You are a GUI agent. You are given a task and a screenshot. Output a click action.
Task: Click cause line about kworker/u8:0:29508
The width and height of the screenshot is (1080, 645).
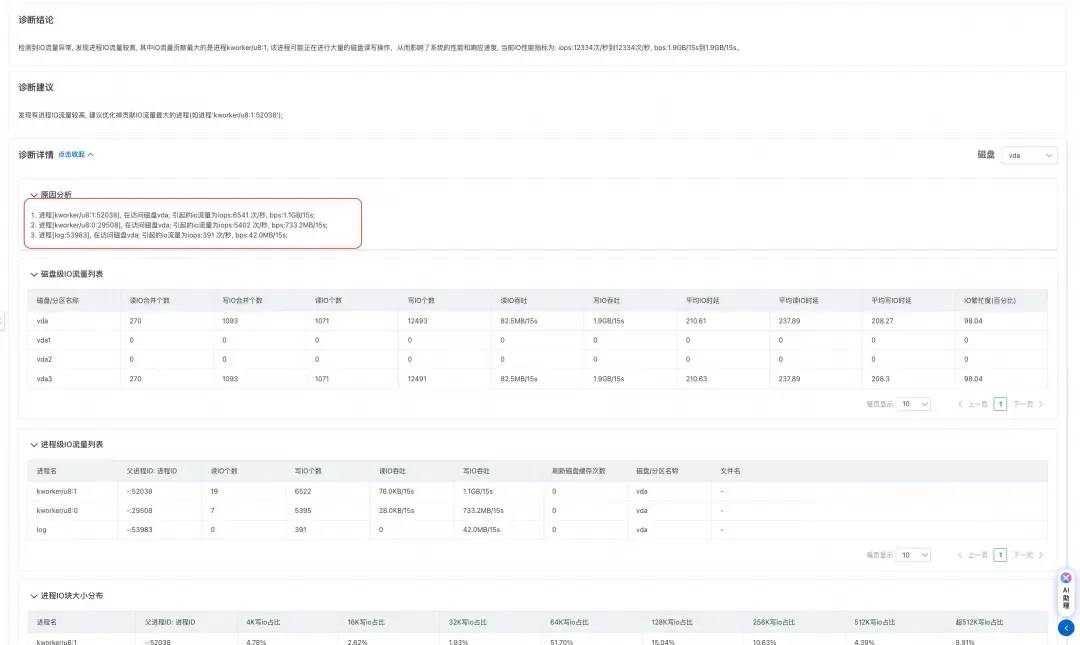pyautogui.click(x=179, y=225)
